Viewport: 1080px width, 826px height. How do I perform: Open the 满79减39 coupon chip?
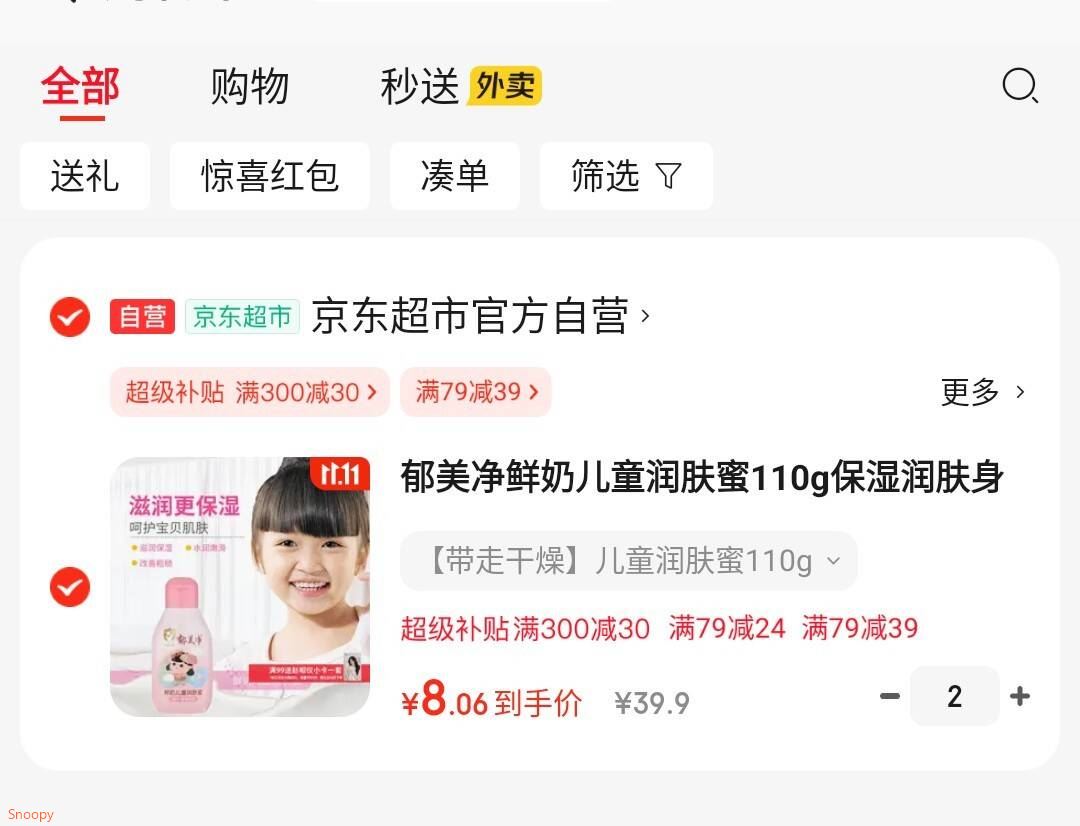click(x=476, y=392)
